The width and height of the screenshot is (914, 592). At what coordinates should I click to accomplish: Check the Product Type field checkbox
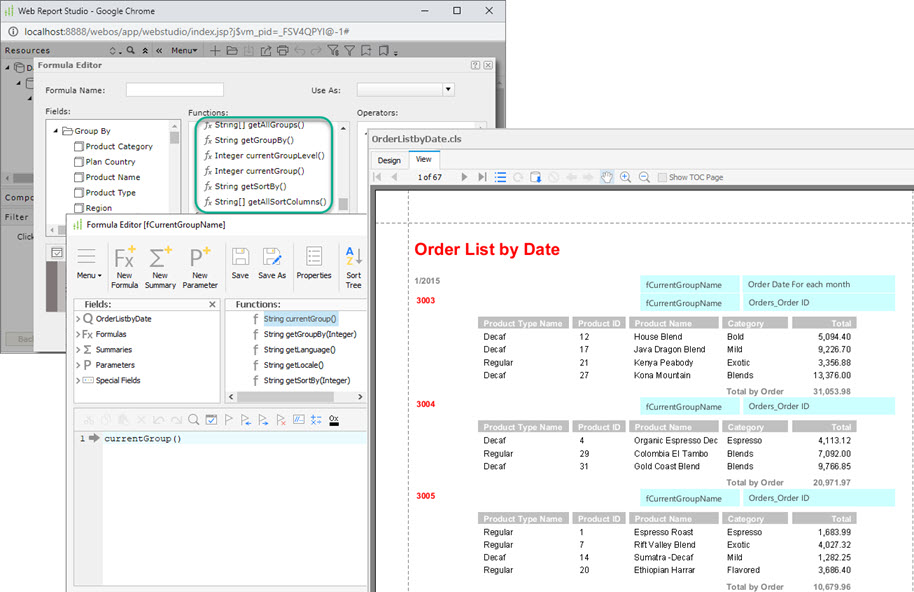79,192
